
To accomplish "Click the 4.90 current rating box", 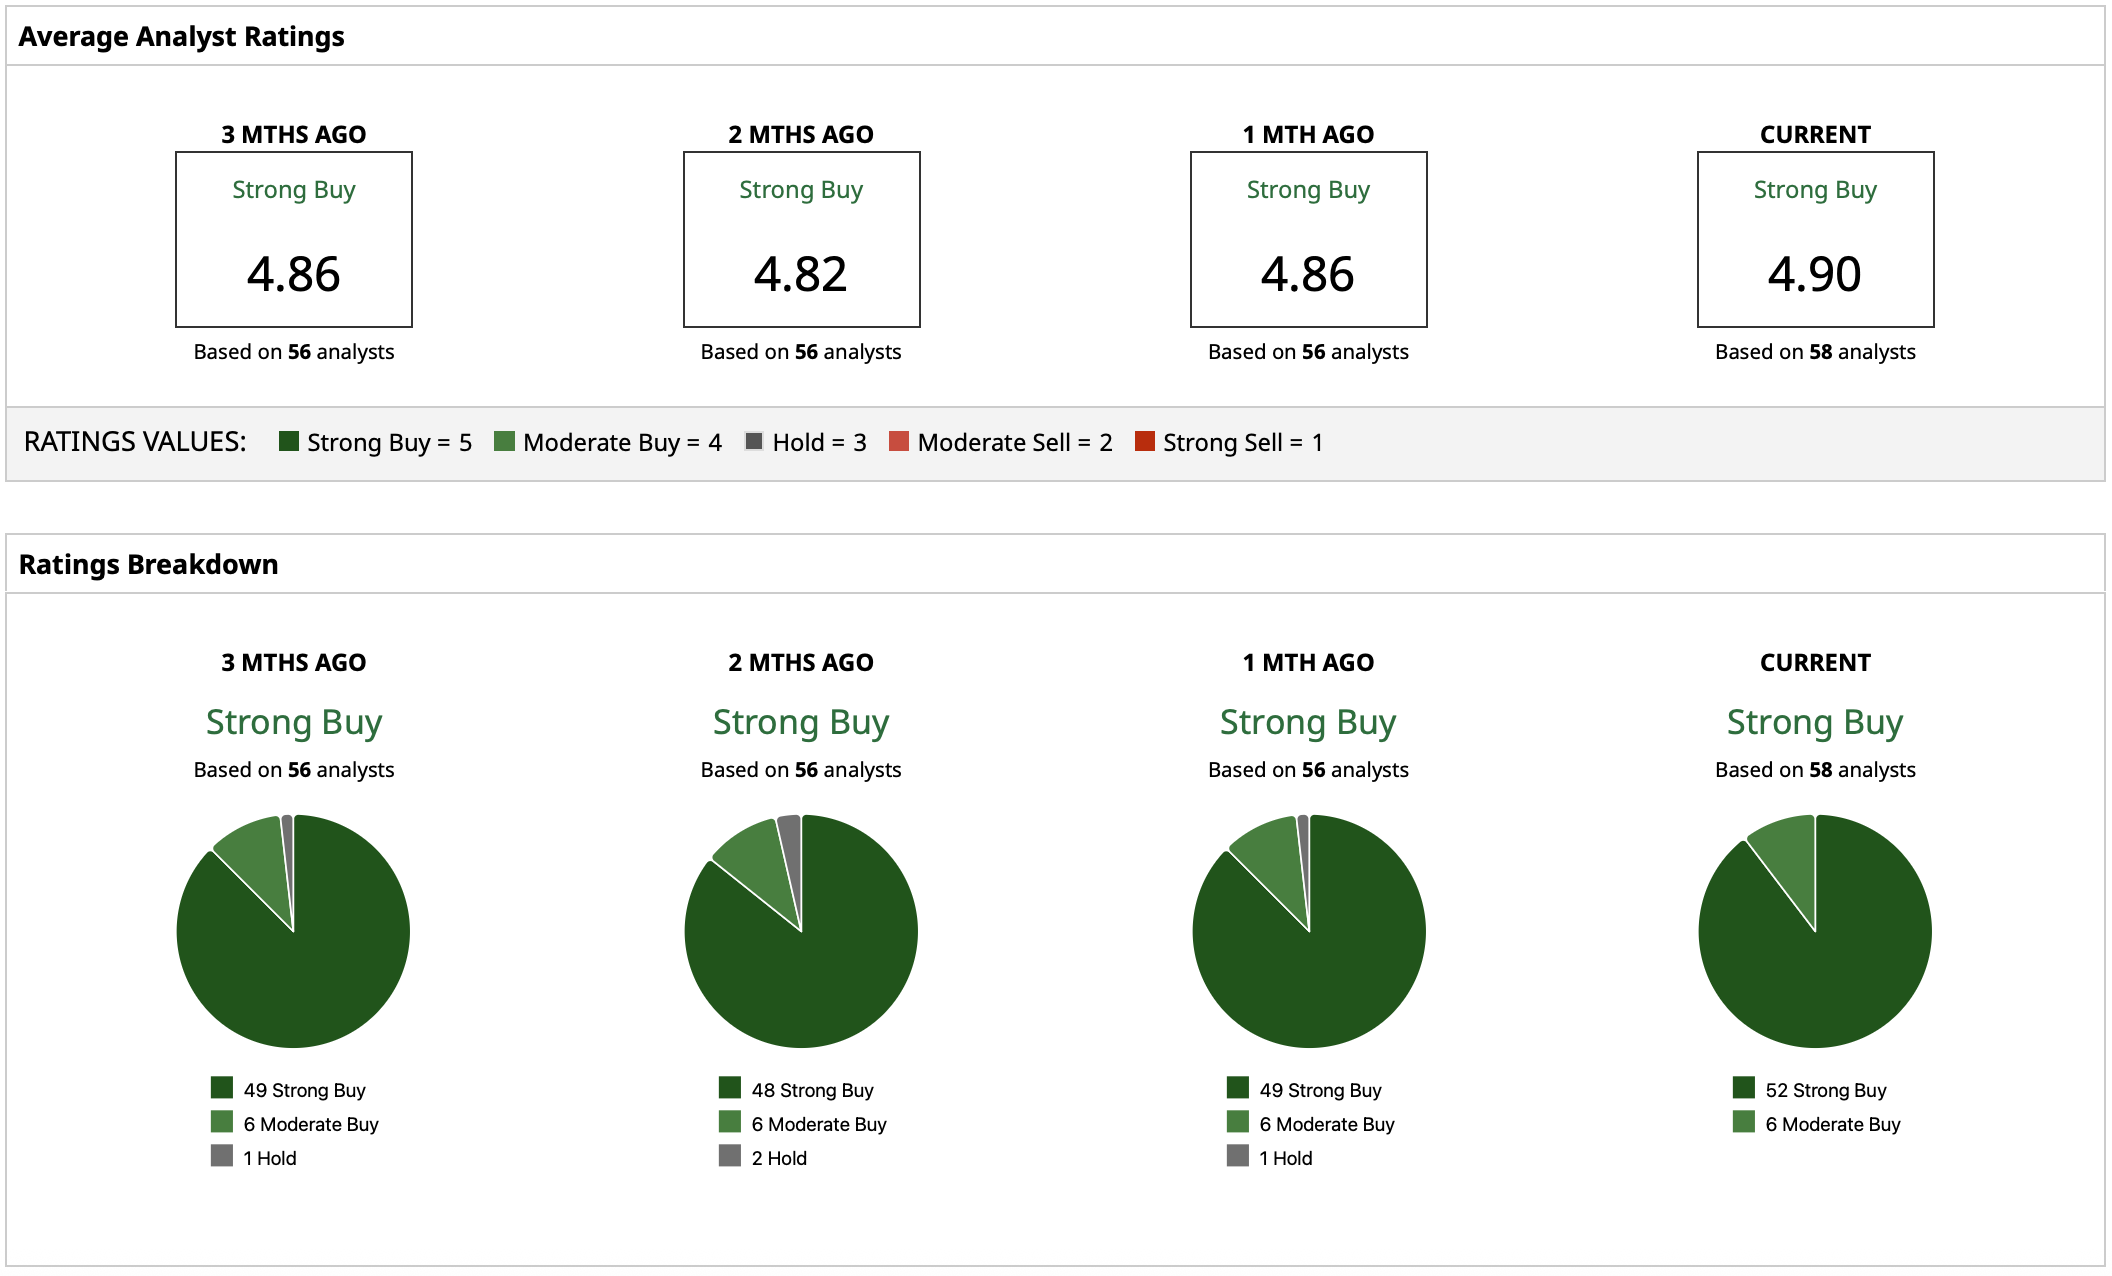I will [1815, 240].
